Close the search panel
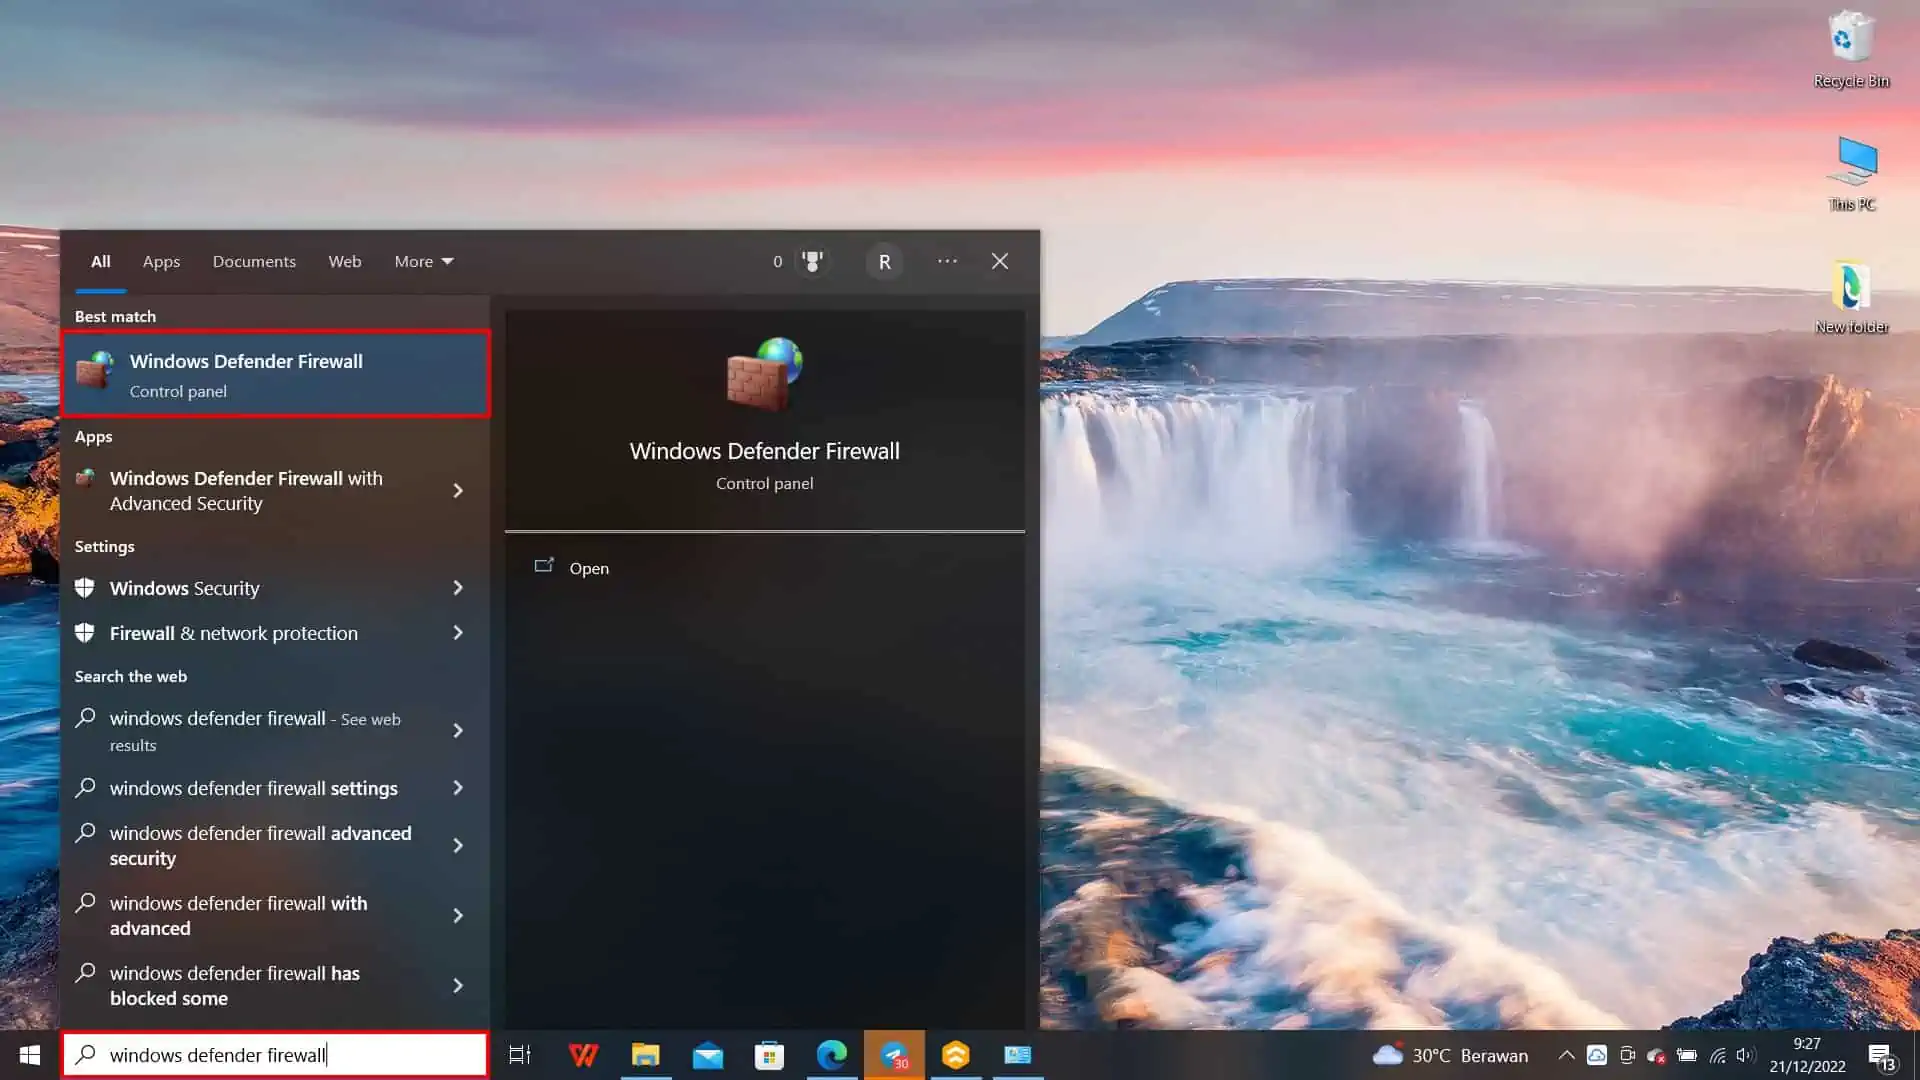The height and width of the screenshot is (1080, 1920). pyautogui.click(x=999, y=261)
